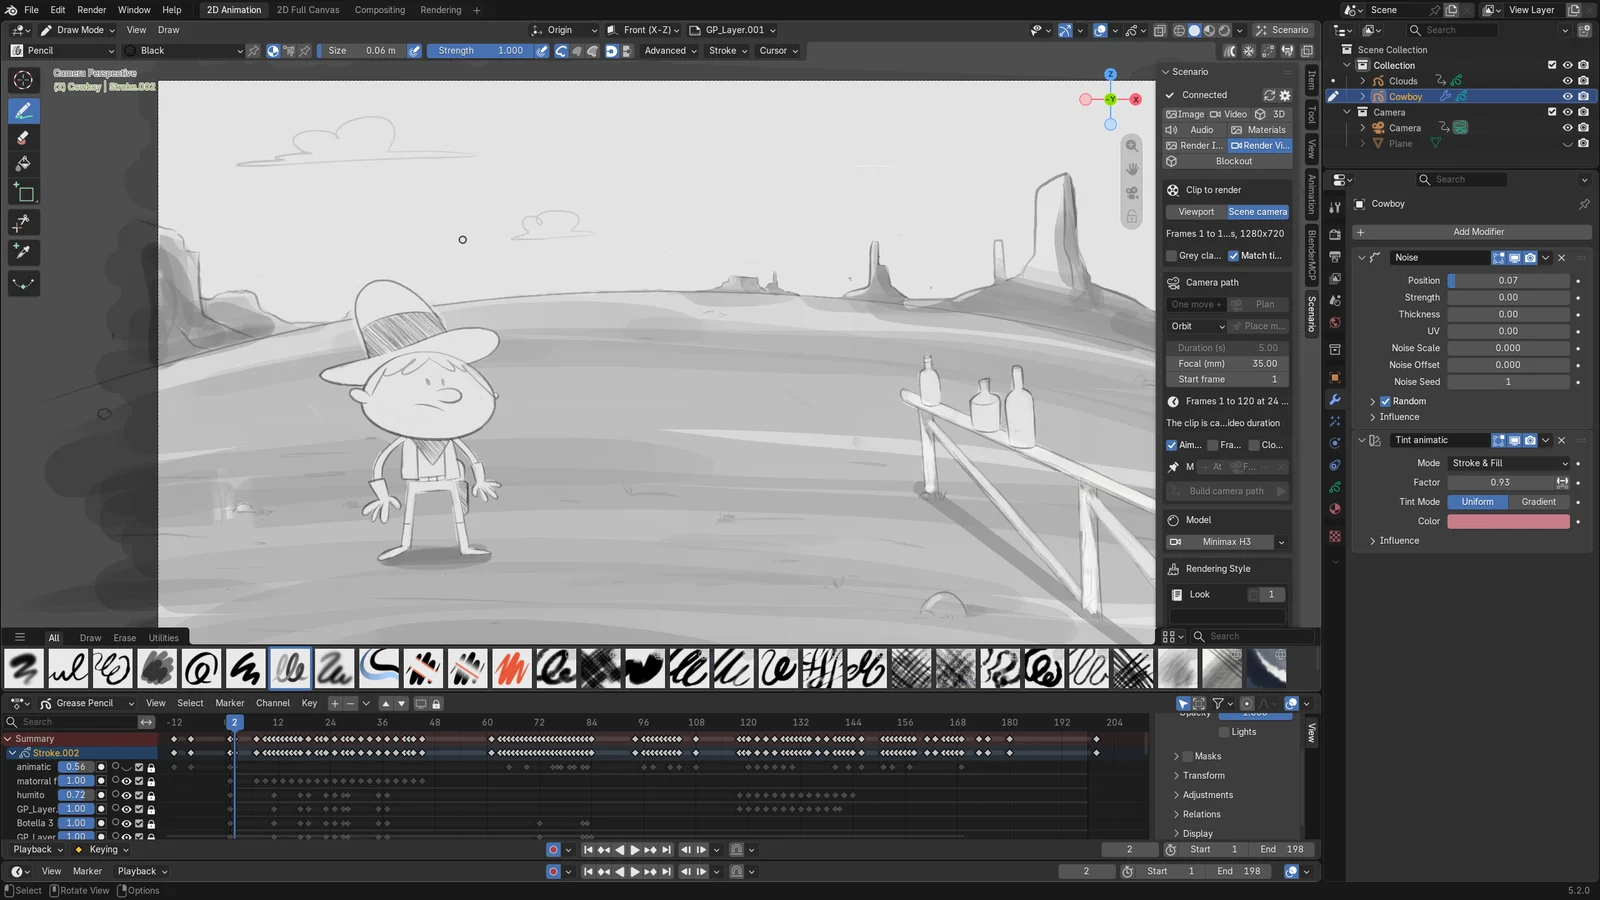Open the Scenario vertical sidebar tab
Screen dimensions: 1600x900
pos(1312,314)
